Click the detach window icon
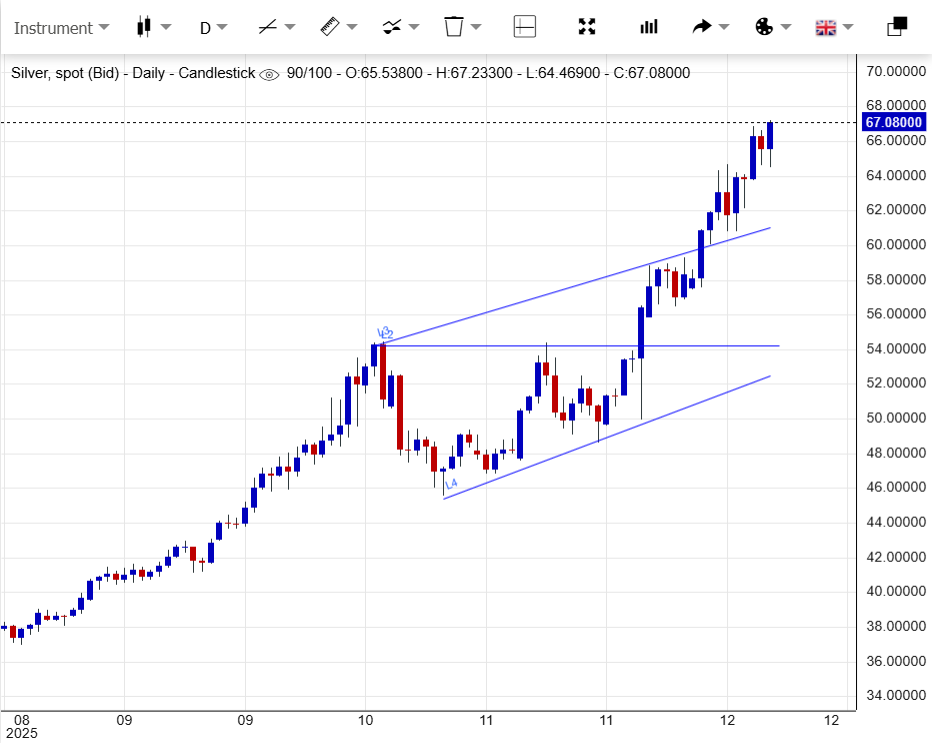The image size is (932, 743). pyautogui.click(x=897, y=27)
